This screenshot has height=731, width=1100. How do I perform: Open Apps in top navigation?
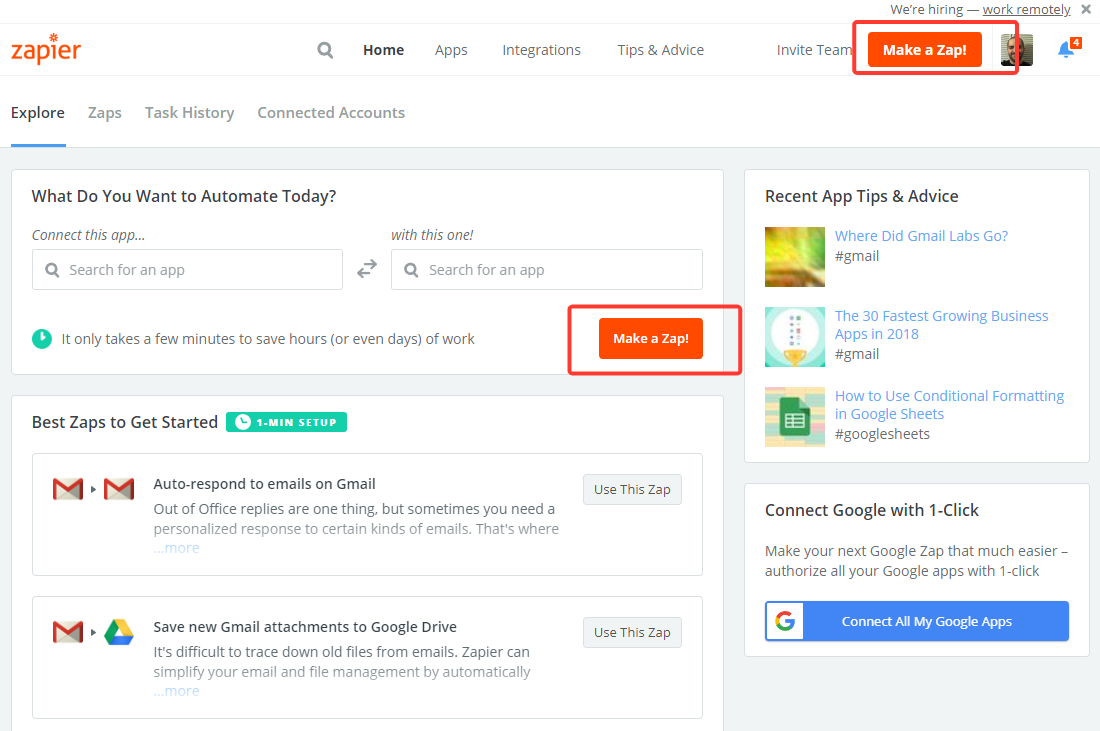pyautogui.click(x=451, y=50)
